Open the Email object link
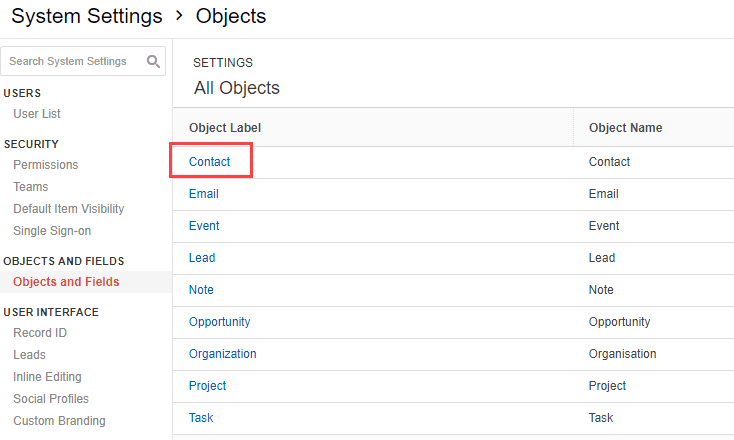 tap(204, 194)
